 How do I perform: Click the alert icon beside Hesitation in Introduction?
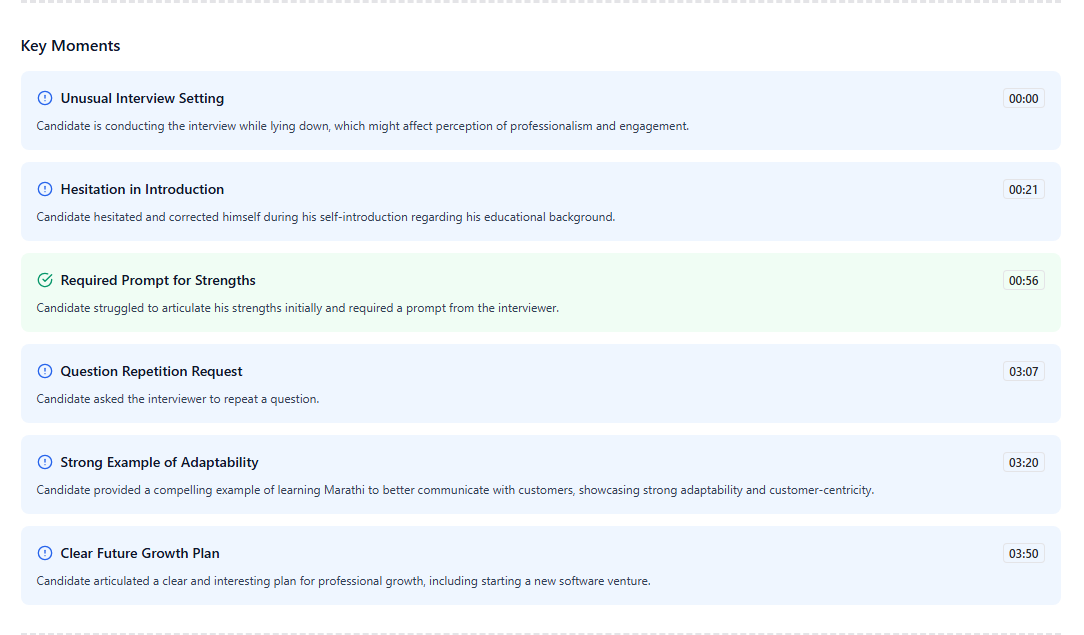pos(44,189)
